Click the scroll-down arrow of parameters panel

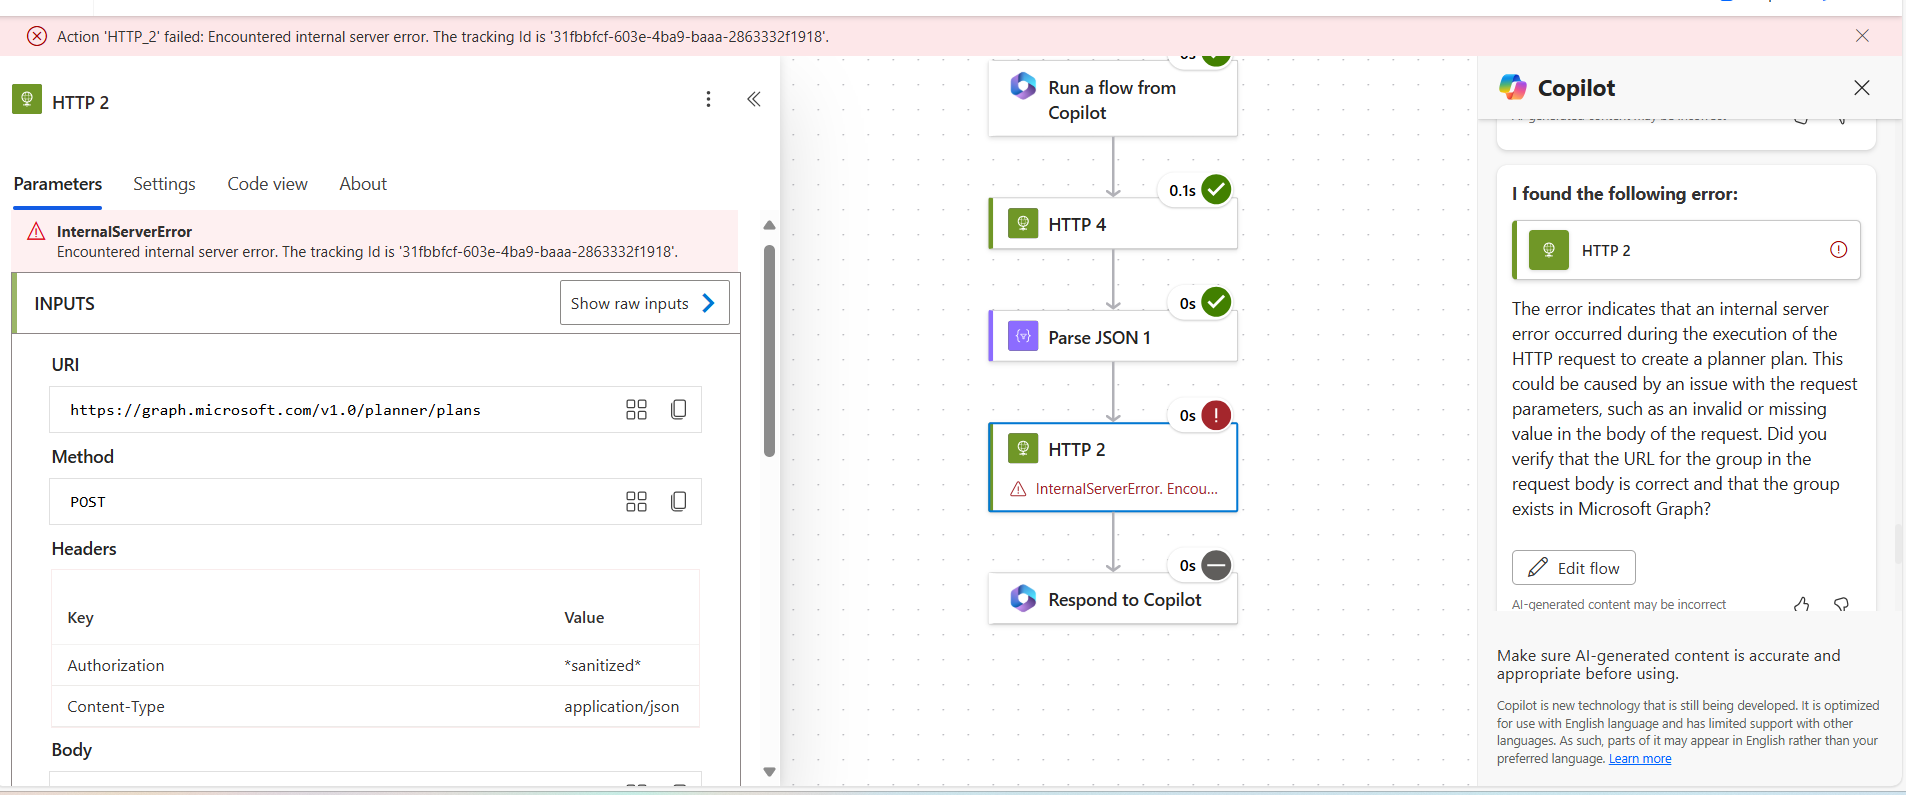pos(769,772)
